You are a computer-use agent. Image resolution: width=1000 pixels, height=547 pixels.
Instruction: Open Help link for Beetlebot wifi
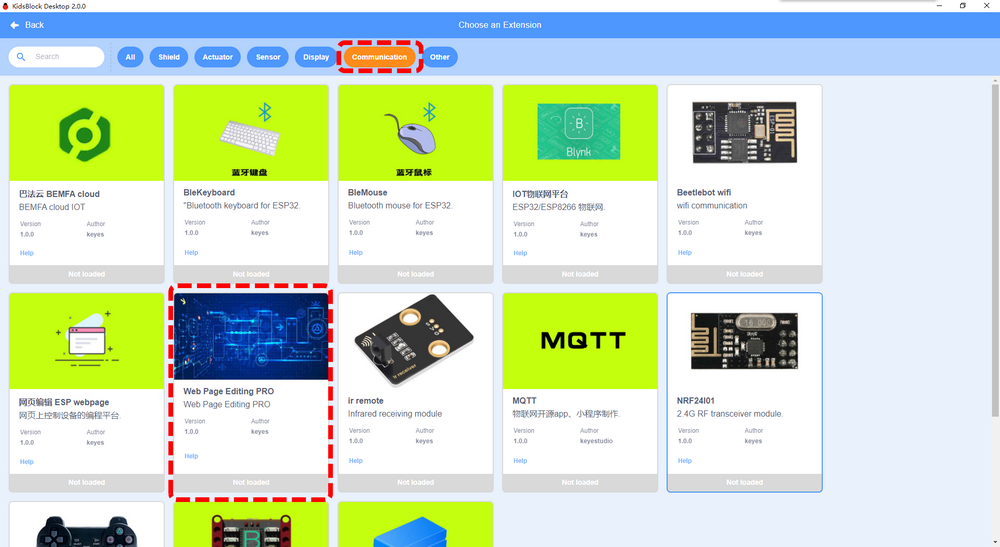point(685,252)
